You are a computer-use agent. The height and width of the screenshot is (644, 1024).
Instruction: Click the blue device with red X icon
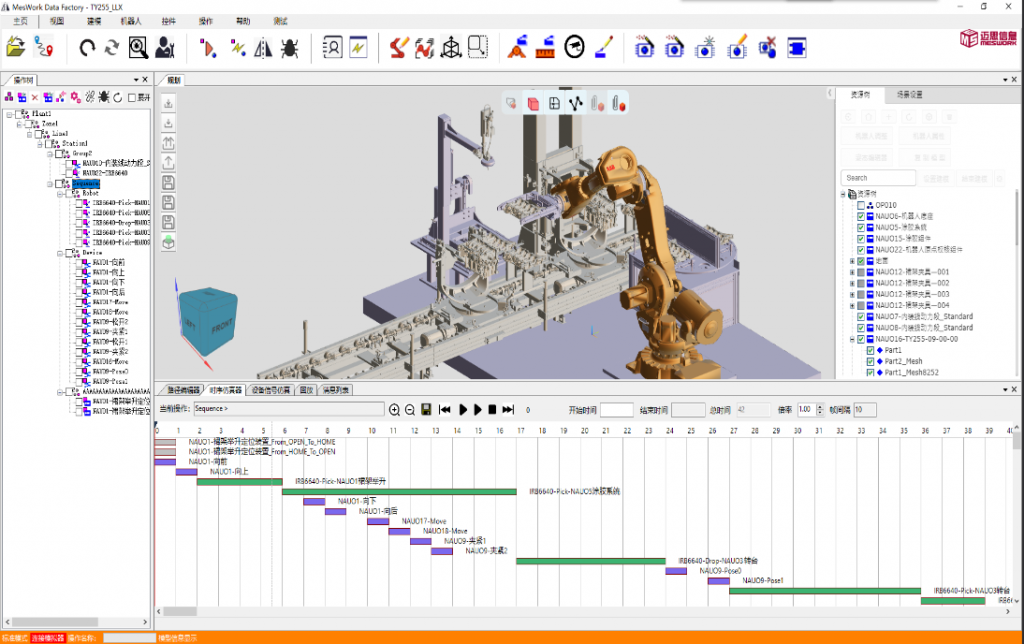(767, 48)
